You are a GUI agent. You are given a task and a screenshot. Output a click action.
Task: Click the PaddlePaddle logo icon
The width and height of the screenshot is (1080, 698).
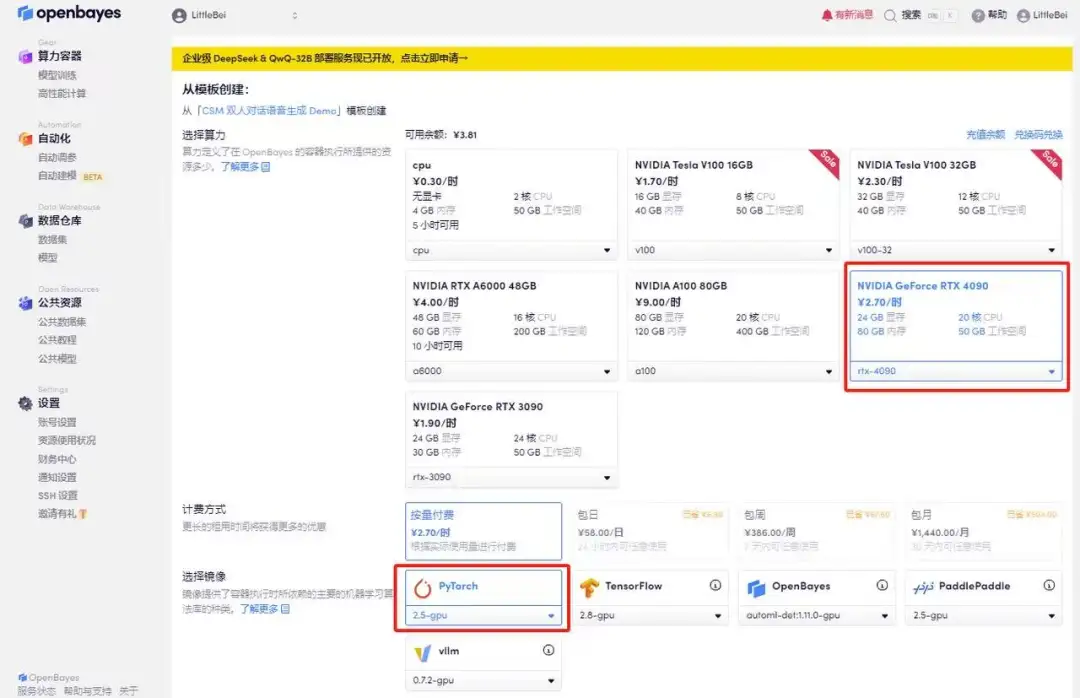(x=923, y=587)
